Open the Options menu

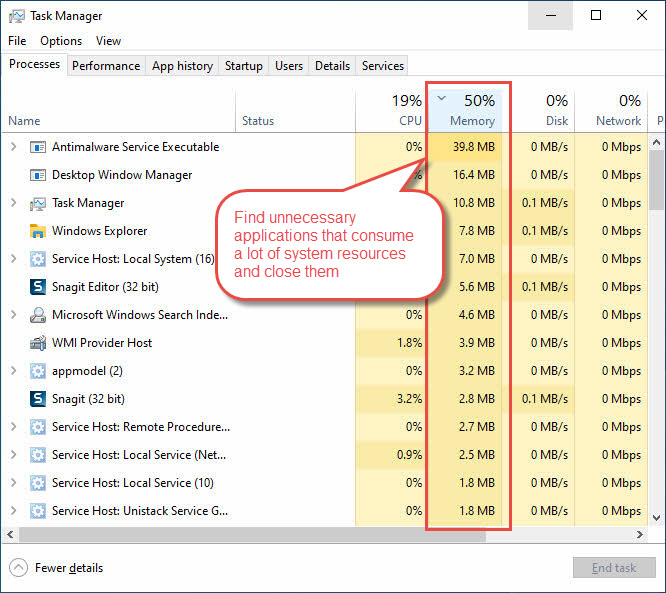point(61,41)
